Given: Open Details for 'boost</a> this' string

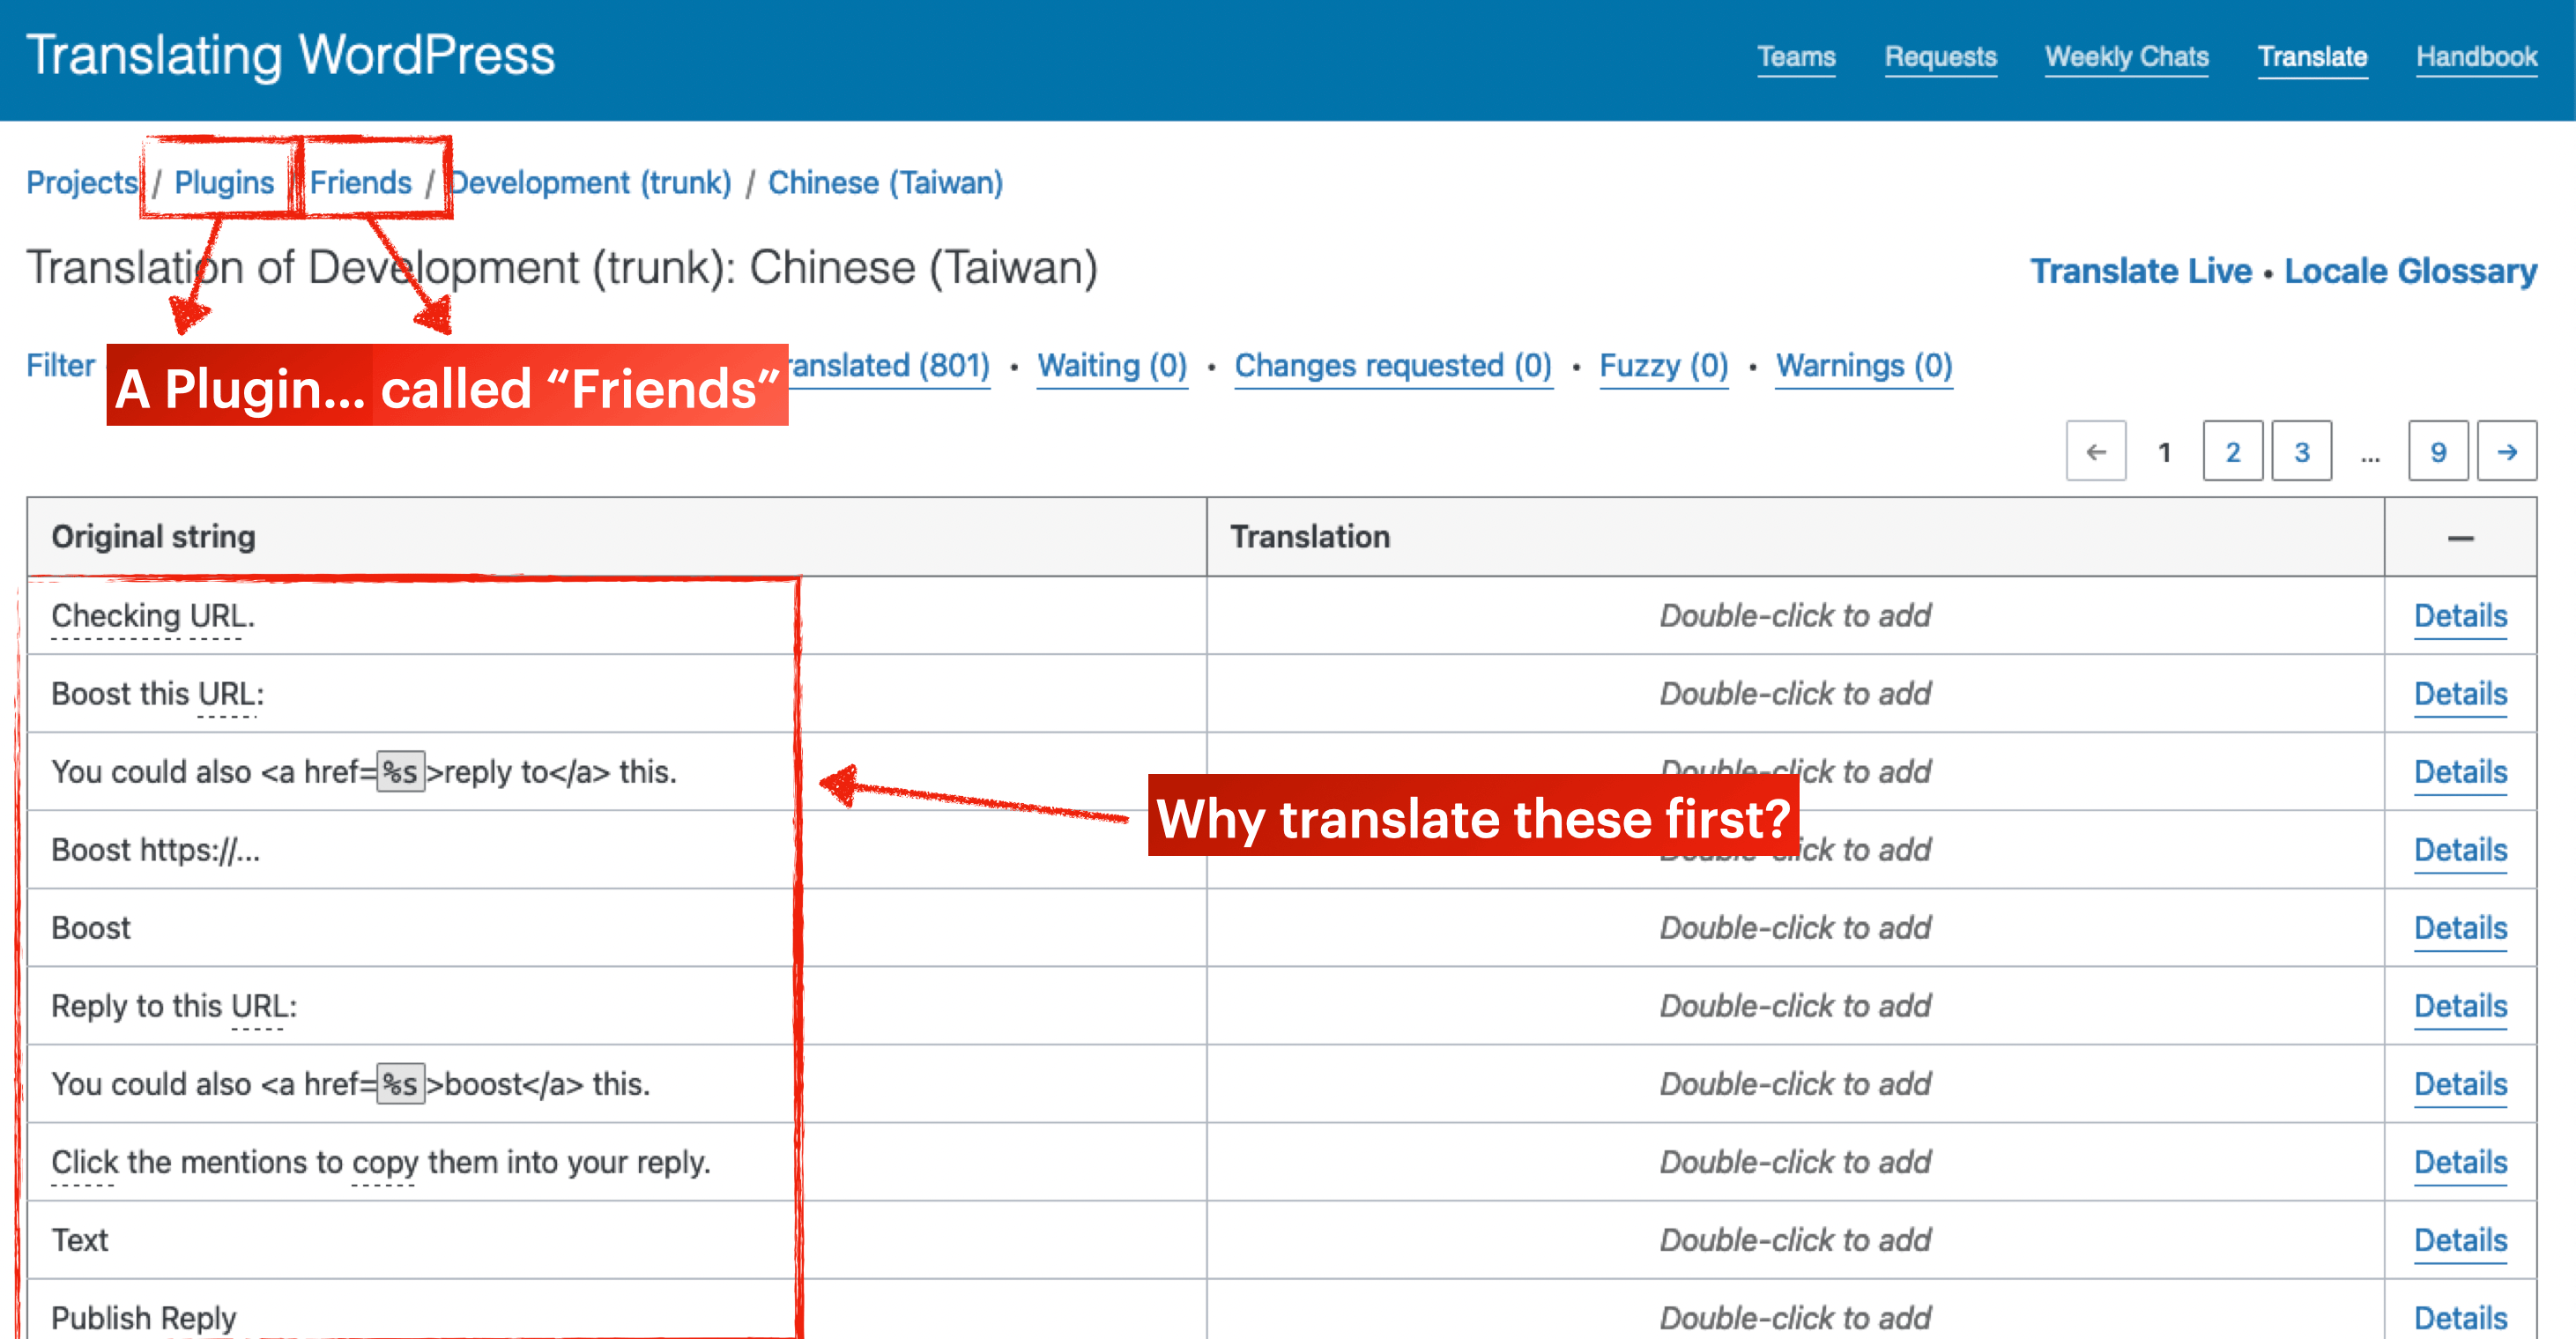Looking at the screenshot, I should coord(2460,1084).
